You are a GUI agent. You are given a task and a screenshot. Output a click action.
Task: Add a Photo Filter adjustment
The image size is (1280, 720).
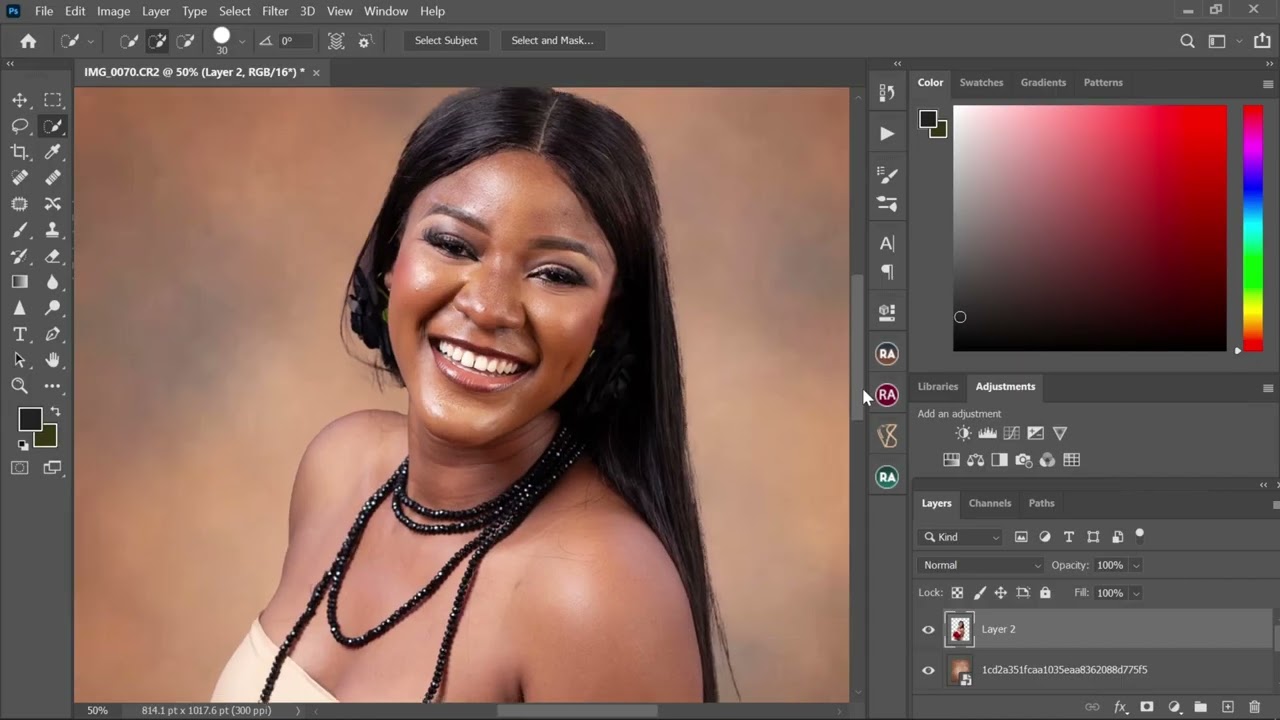[1023, 460]
